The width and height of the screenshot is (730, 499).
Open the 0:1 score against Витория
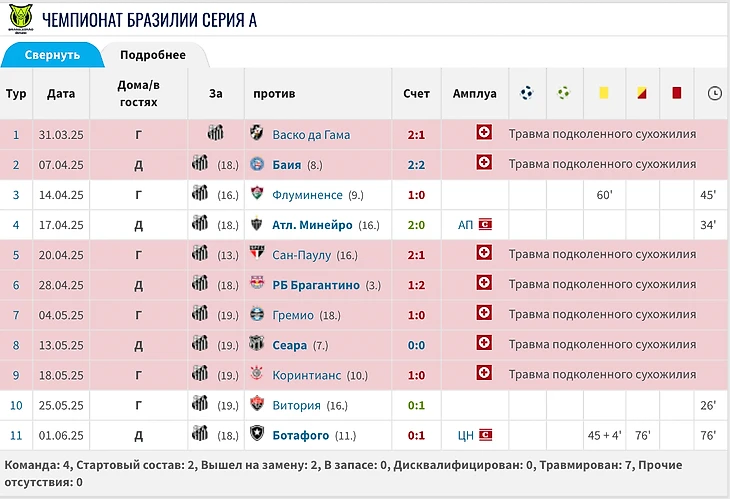pyautogui.click(x=416, y=405)
